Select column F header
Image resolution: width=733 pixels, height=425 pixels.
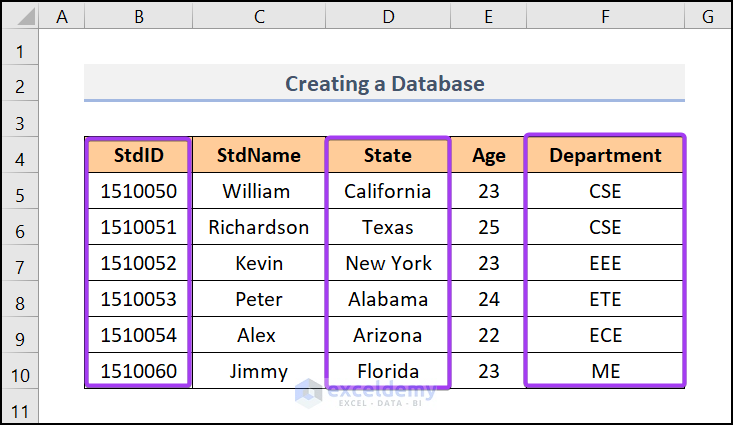click(x=605, y=17)
